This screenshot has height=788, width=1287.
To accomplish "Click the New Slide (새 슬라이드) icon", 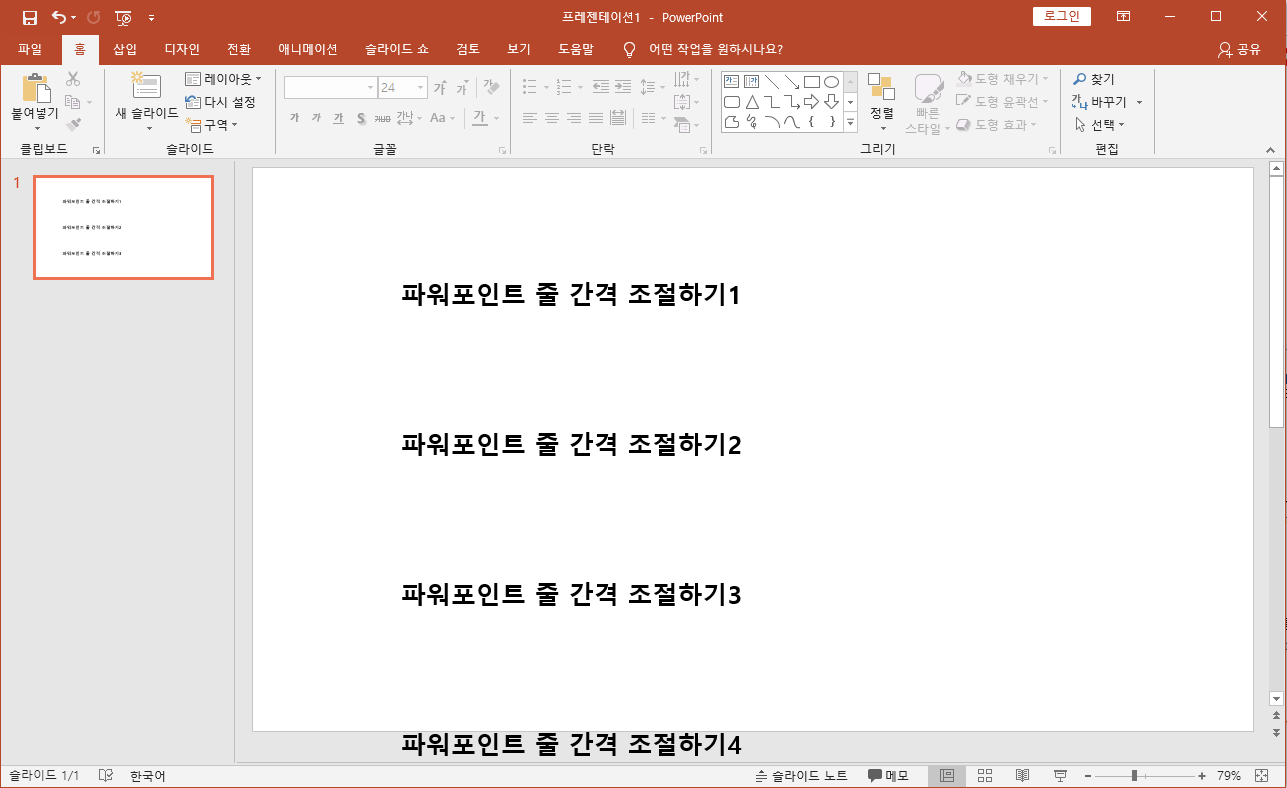I will pyautogui.click(x=146, y=87).
